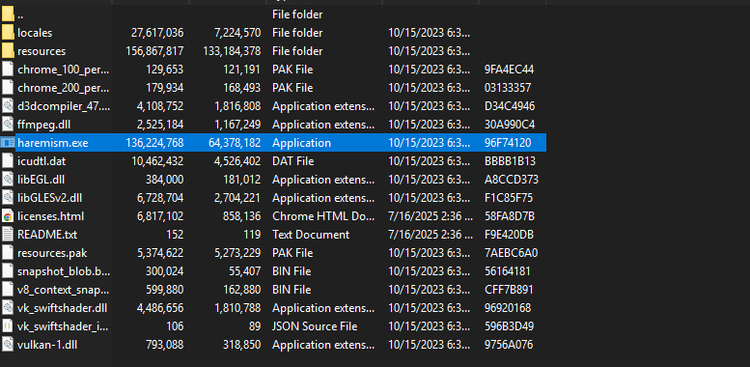Select the d3dcompiler_47... file name

(x=64, y=106)
